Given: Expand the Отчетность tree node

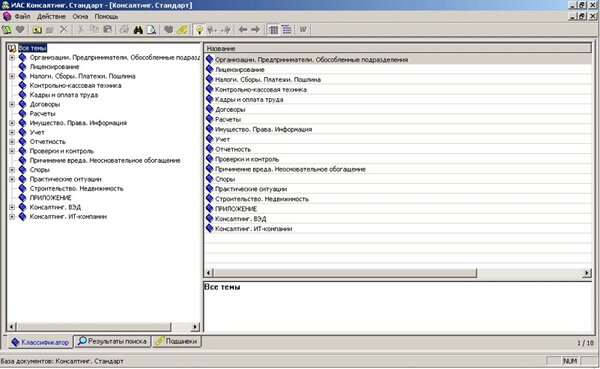Looking at the screenshot, I should pos(12,142).
